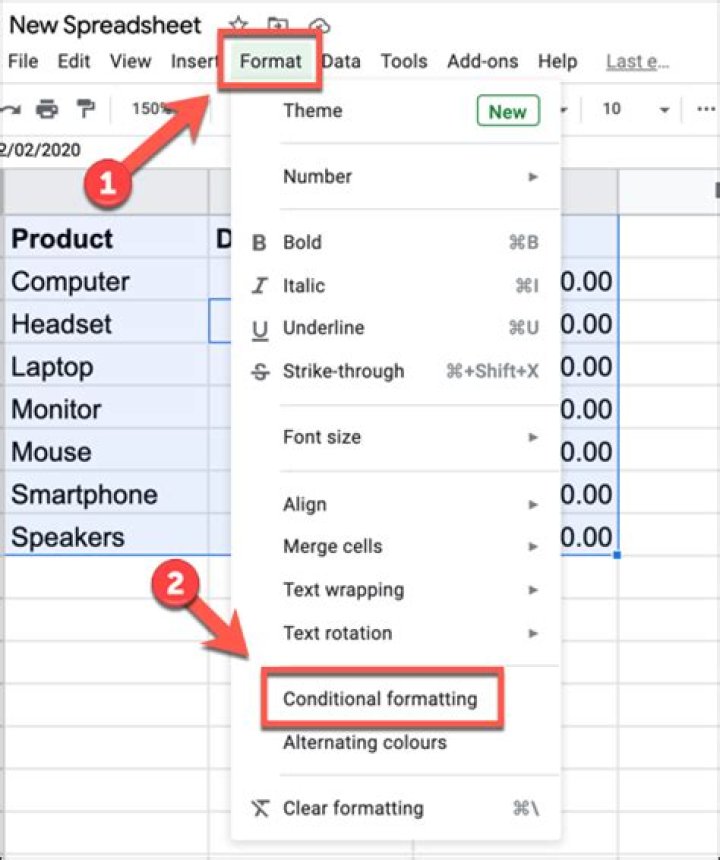720x860 pixels.
Task: Click the redo arrow icon
Action: [x=10, y=109]
